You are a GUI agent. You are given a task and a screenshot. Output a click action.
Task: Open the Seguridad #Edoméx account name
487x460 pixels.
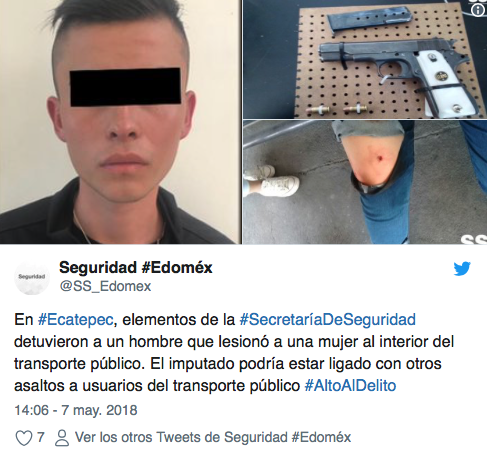(x=136, y=267)
